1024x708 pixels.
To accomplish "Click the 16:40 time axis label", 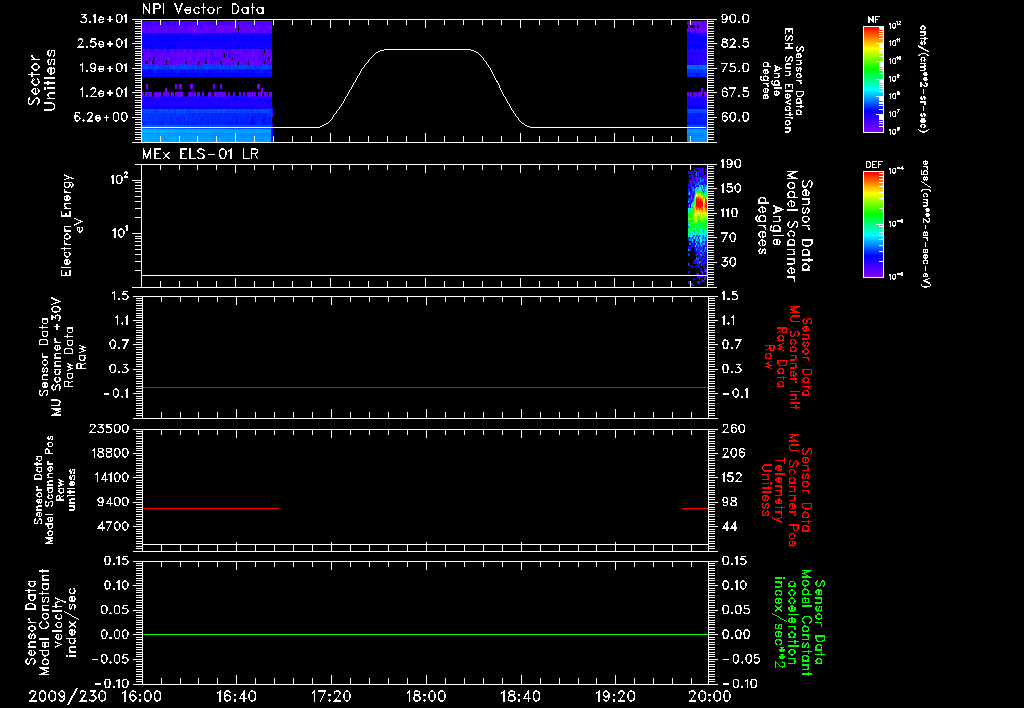I will pyautogui.click(x=236, y=696).
